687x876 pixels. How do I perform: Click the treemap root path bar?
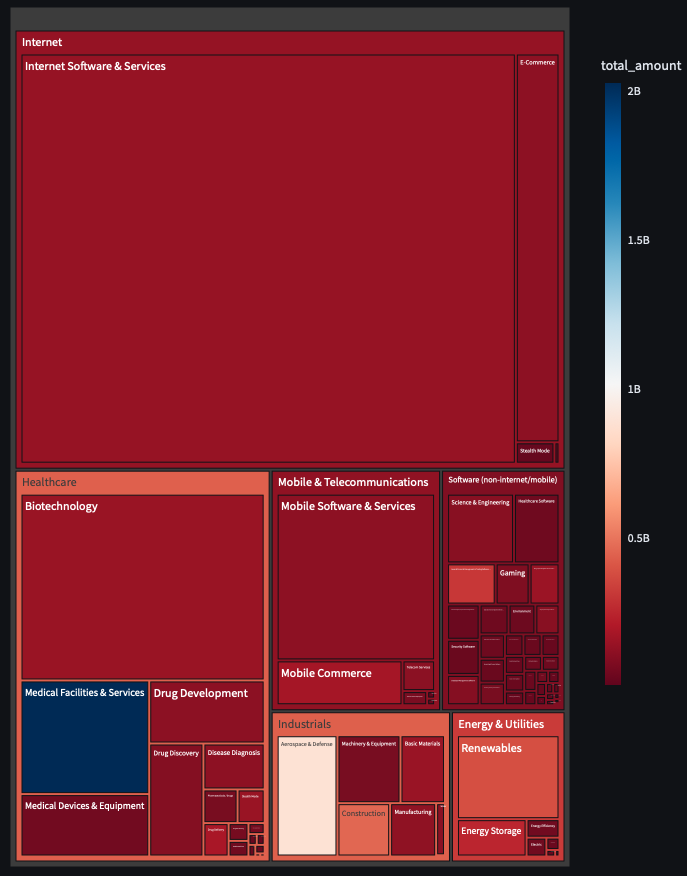(x=290, y=19)
